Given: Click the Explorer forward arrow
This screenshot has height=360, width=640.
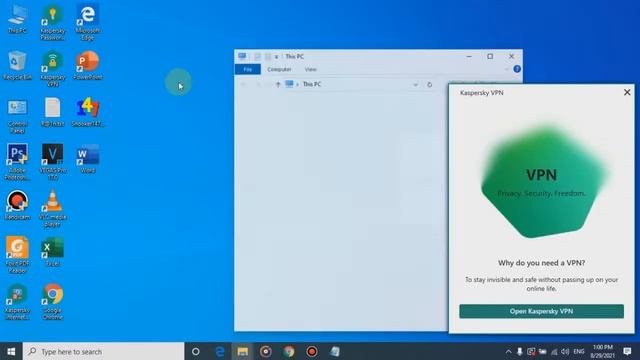Looking at the screenshot, I should click(x=258, y=84).
